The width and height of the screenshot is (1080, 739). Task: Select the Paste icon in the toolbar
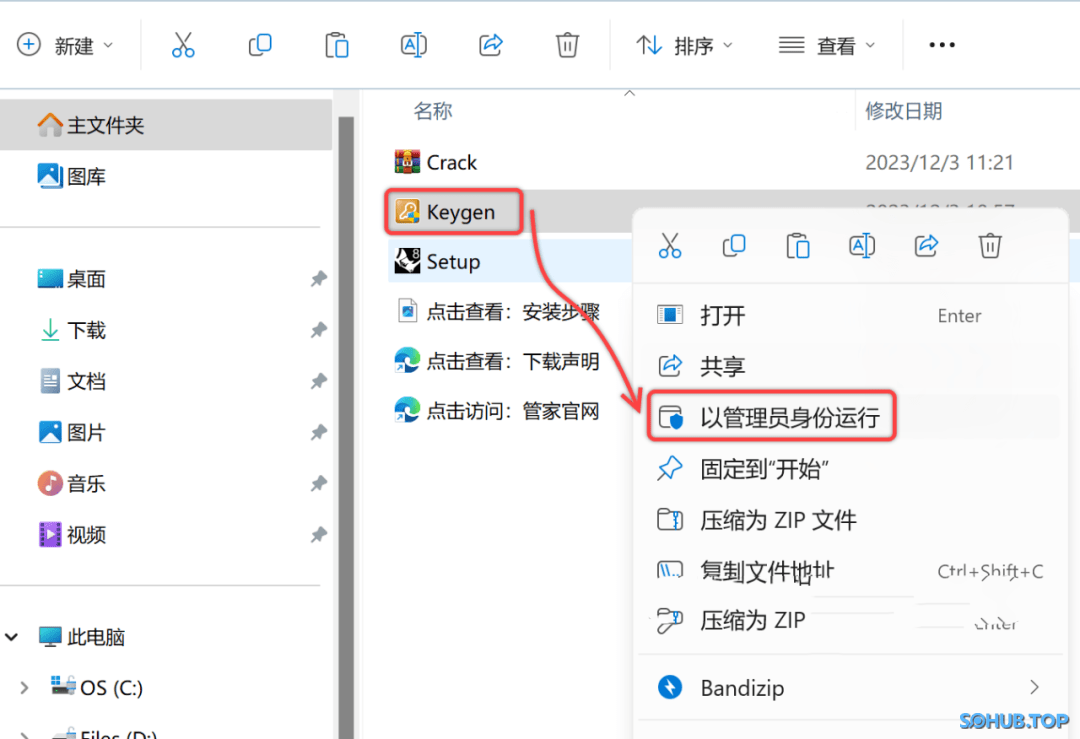point(336,44)
